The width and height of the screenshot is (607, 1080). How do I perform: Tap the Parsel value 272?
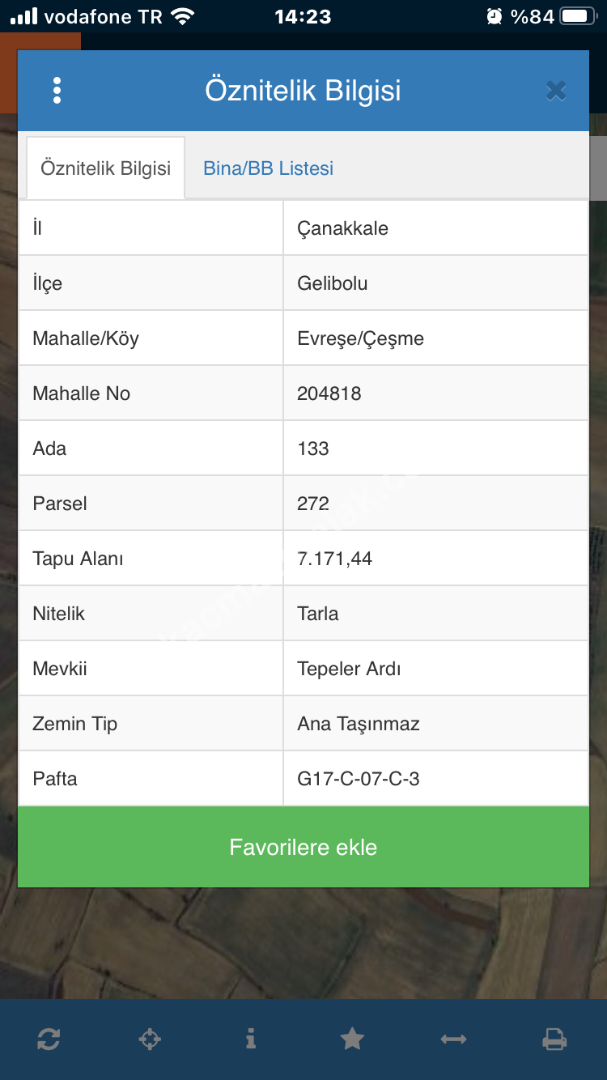click(313, 503)
